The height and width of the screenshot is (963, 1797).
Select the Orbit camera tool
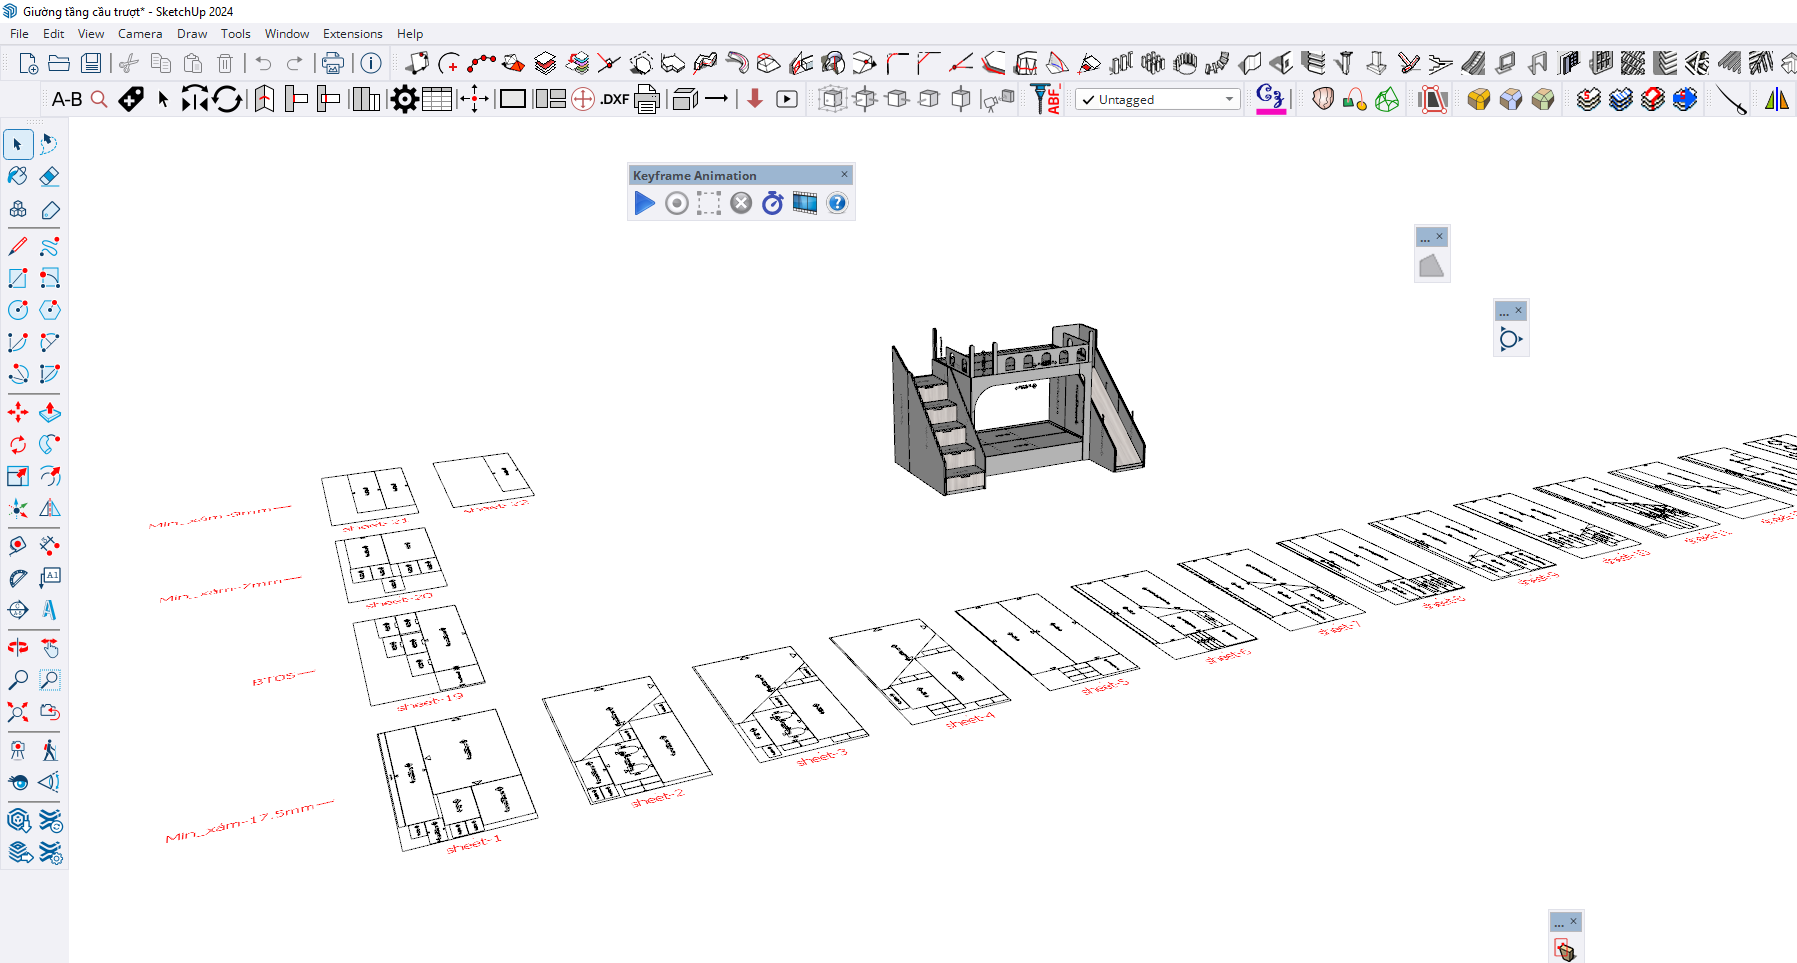[18, 647]
